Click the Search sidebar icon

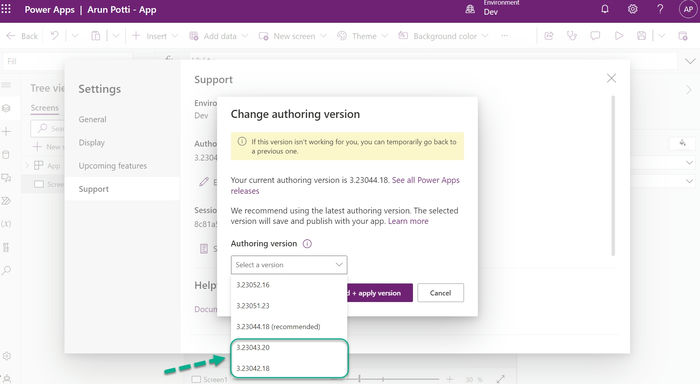[6, 271]
